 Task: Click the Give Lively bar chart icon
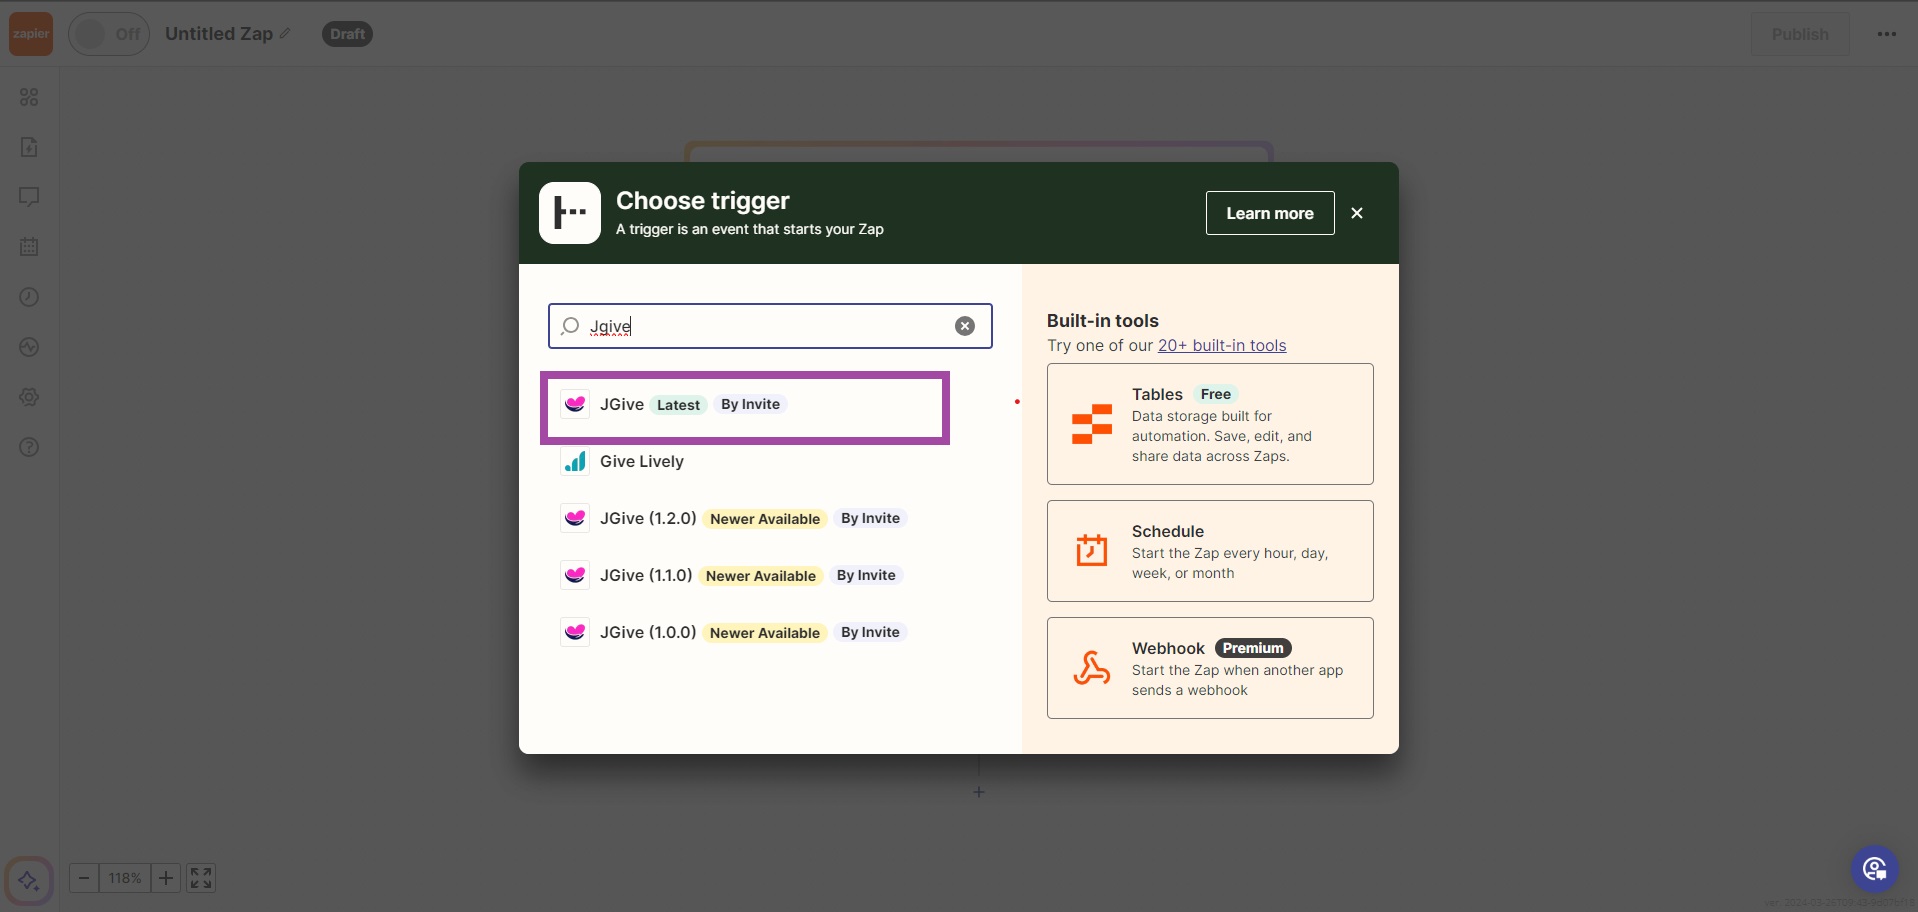(x=575, y=461)
